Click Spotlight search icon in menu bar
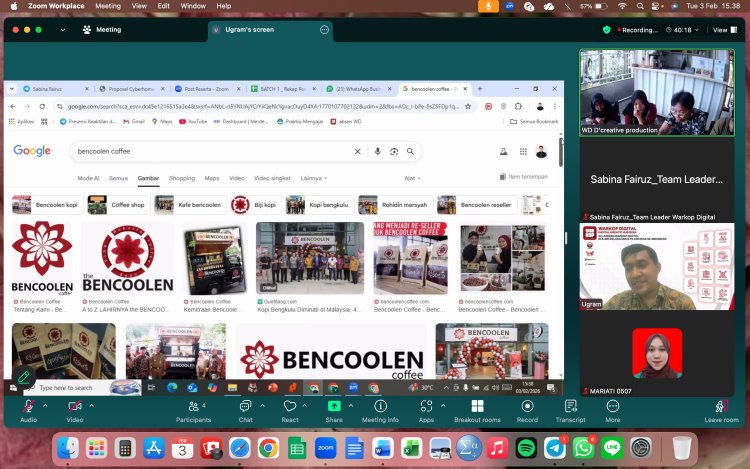Image resolution: width=750 pixels, height=469 pixels. pos(640,6)
